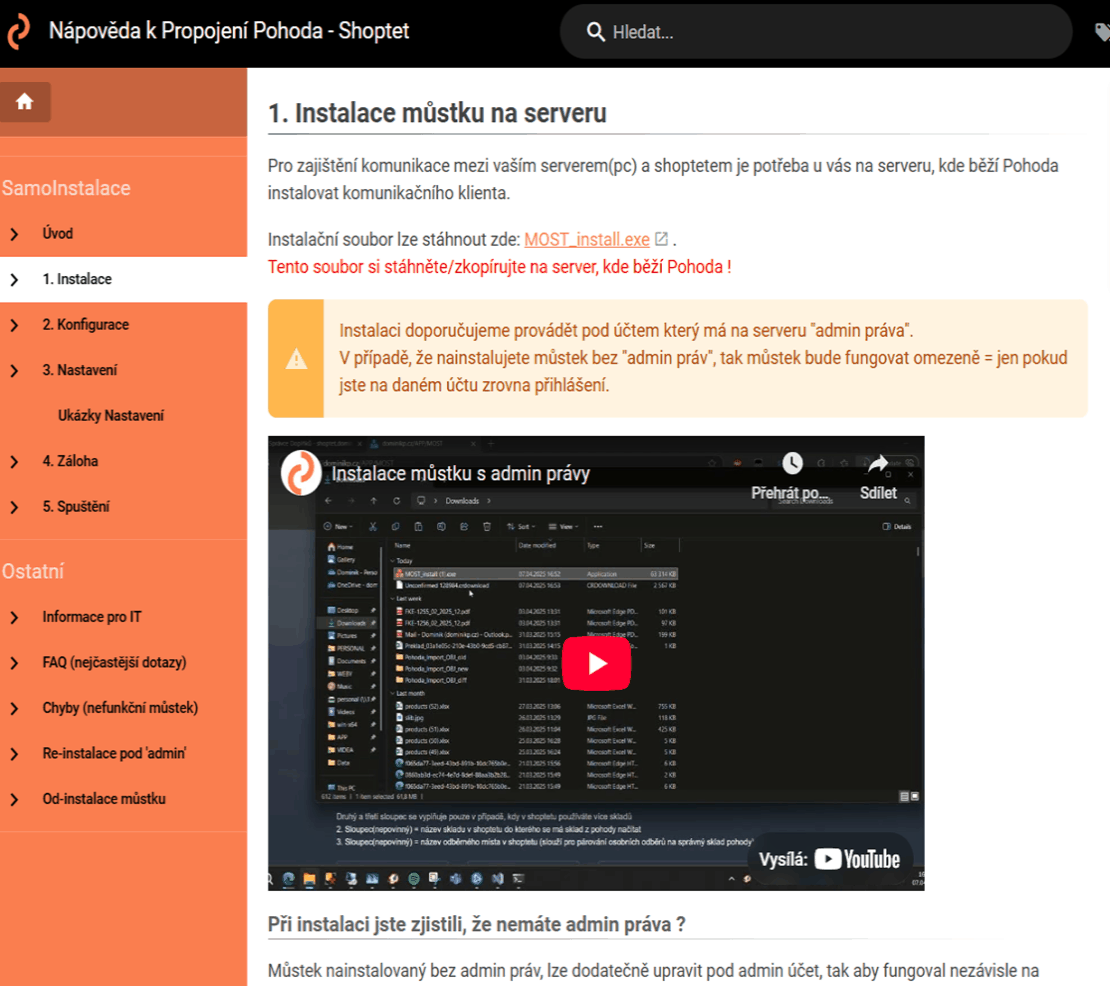Click the tag icon in the header
The height and width of the screenshot is (986, 1110).
click(1102, 32)
